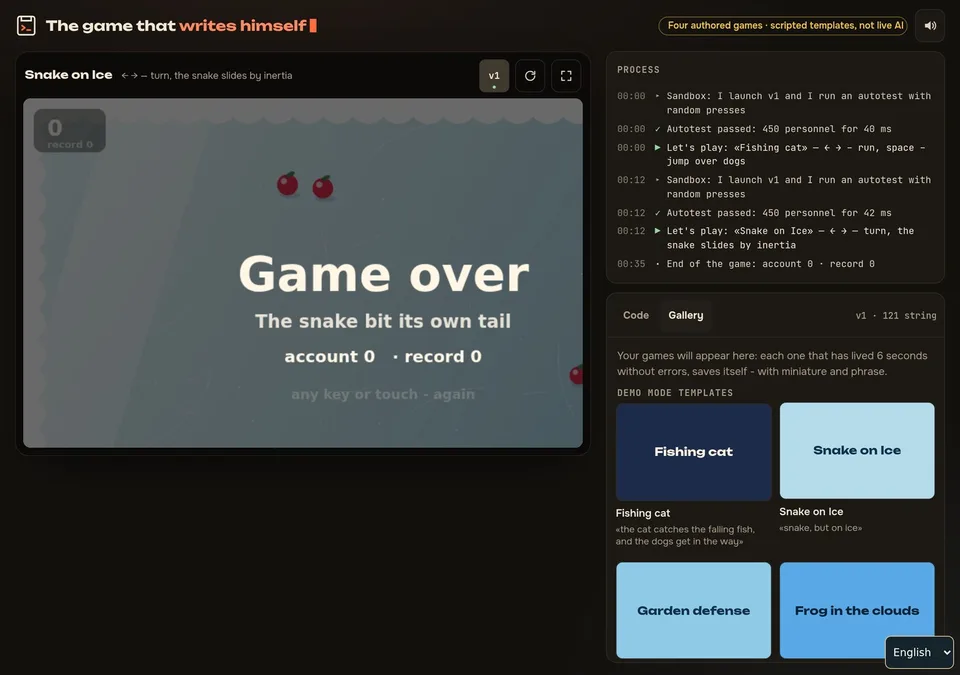Open the English language dropdown

click(920, 652)
